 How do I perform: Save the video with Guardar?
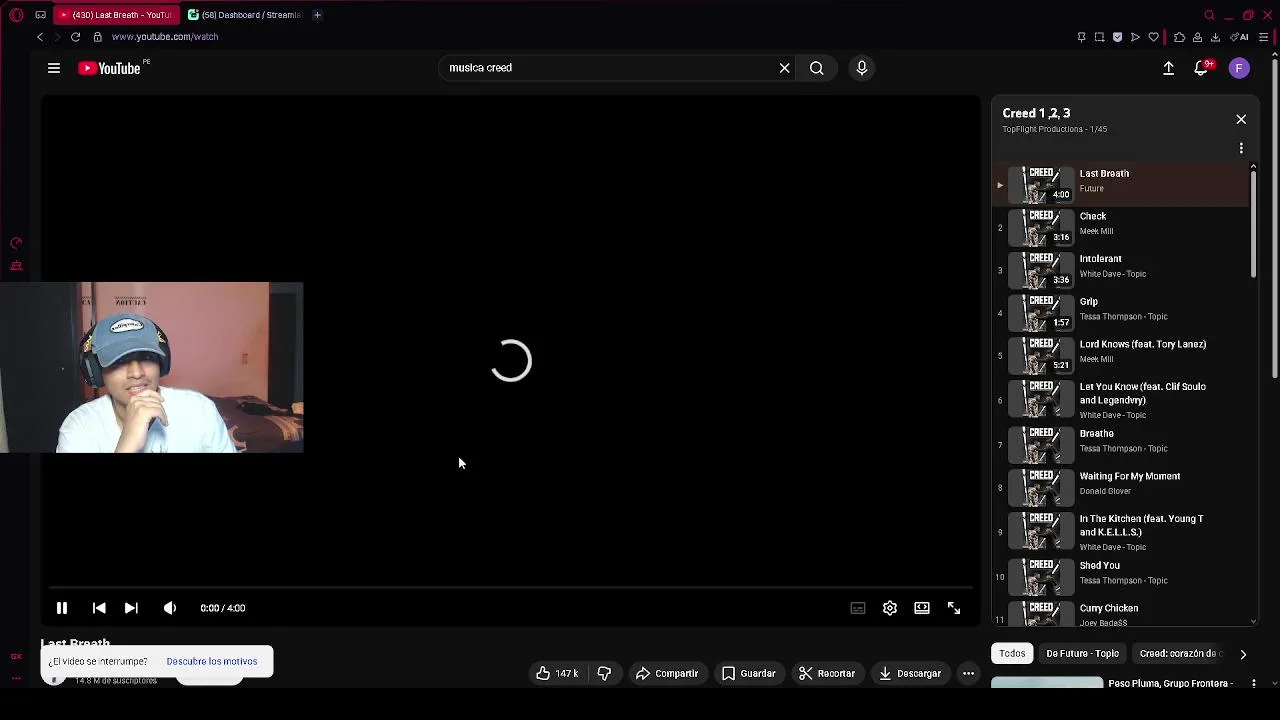(x=749, y=674)
